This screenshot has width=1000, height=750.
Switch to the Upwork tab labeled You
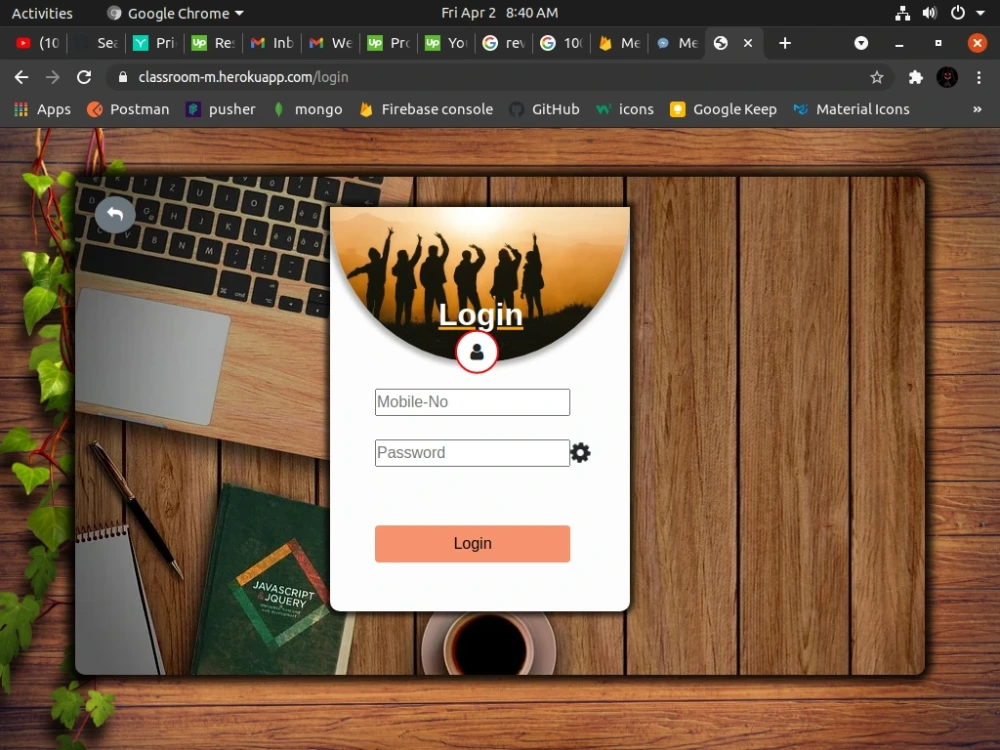pos(446,43)
